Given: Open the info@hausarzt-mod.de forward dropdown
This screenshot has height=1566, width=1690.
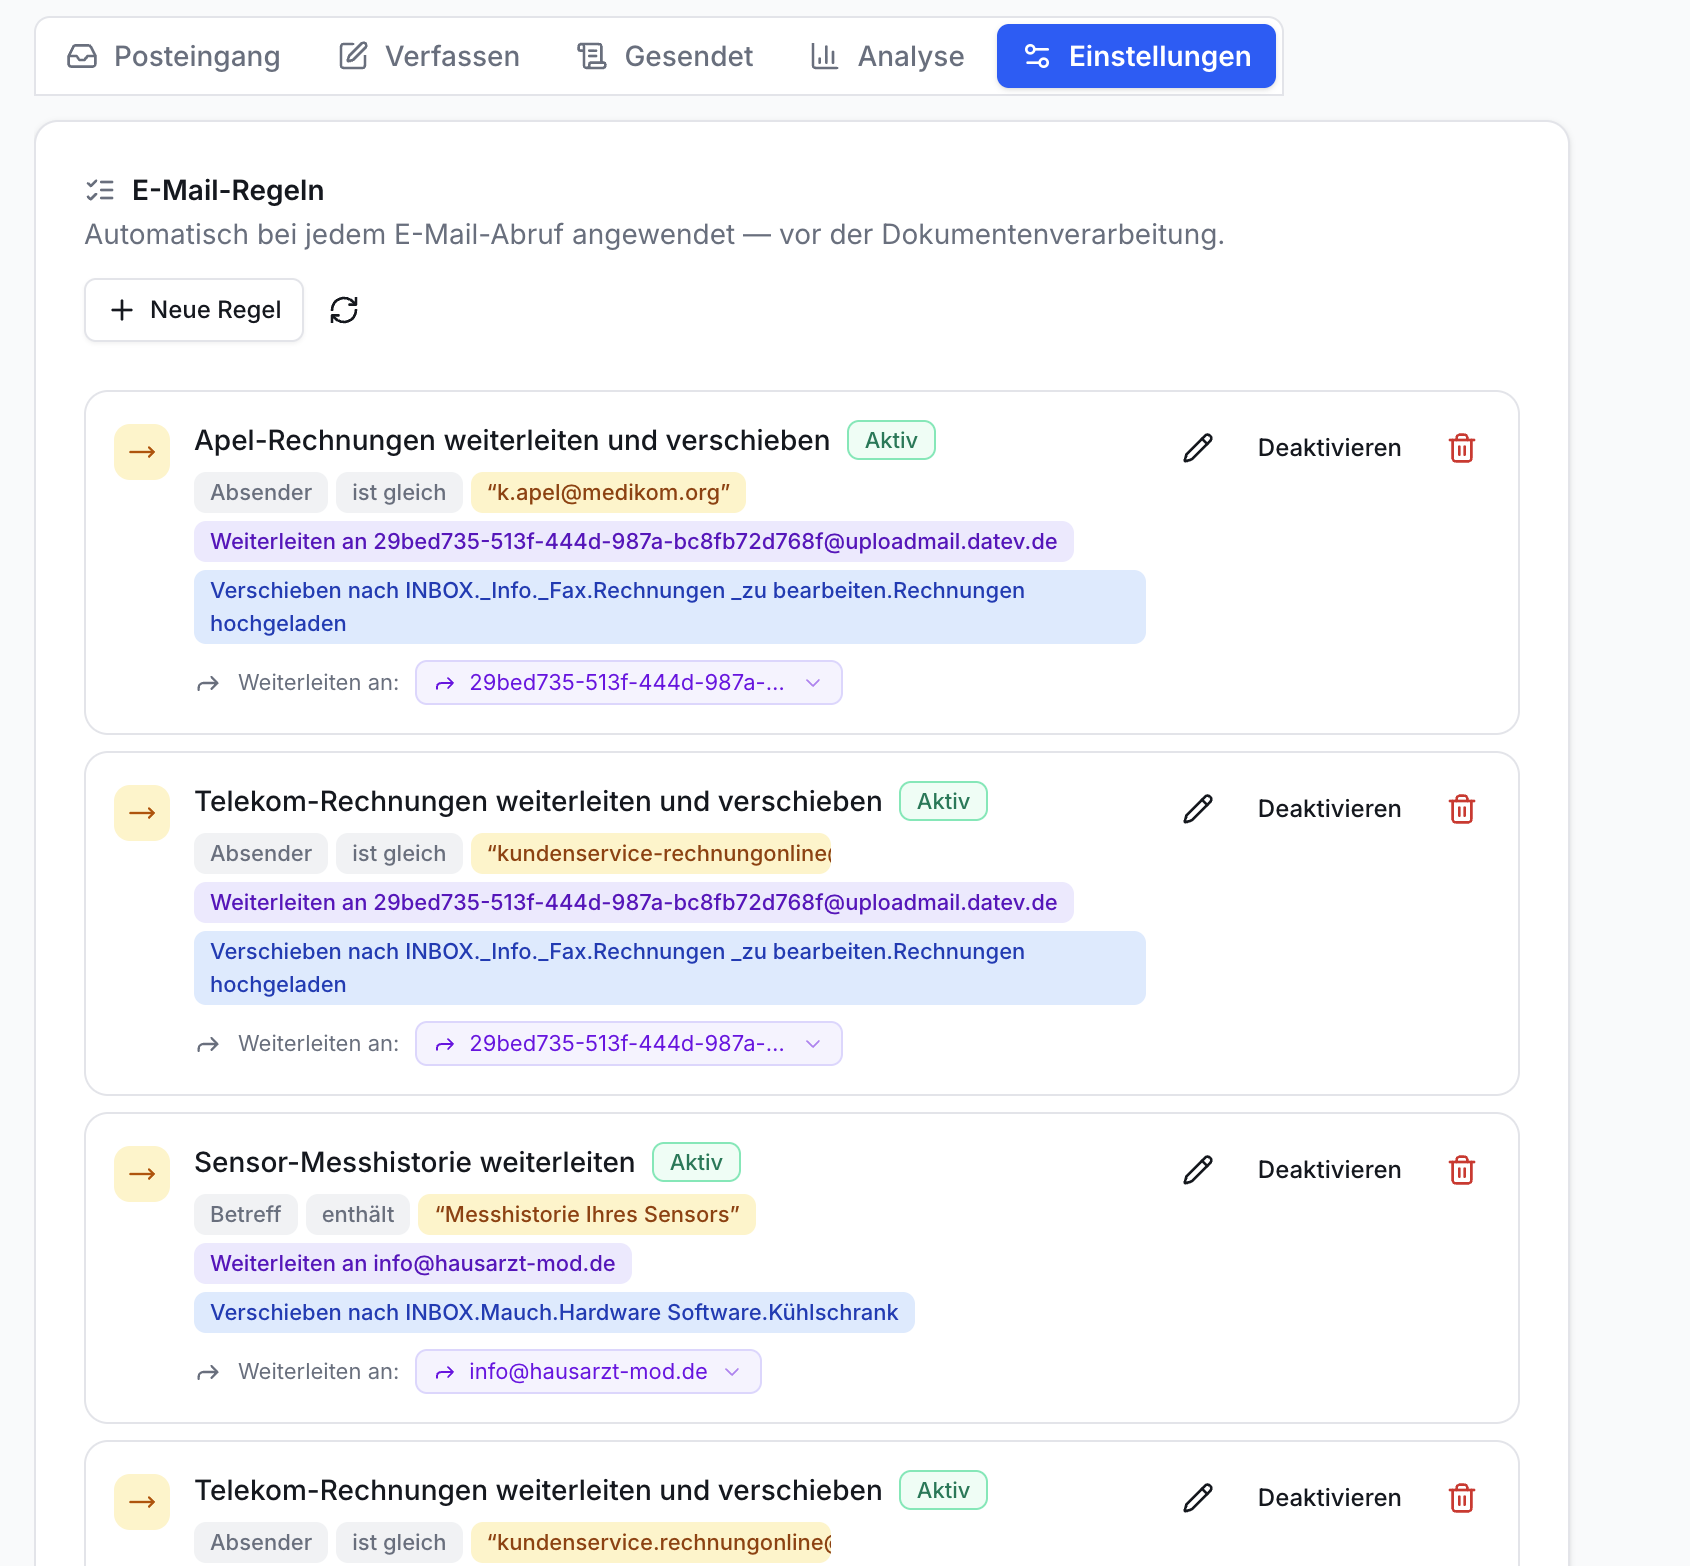Looking at the screenshot, I should [588, 1372].
